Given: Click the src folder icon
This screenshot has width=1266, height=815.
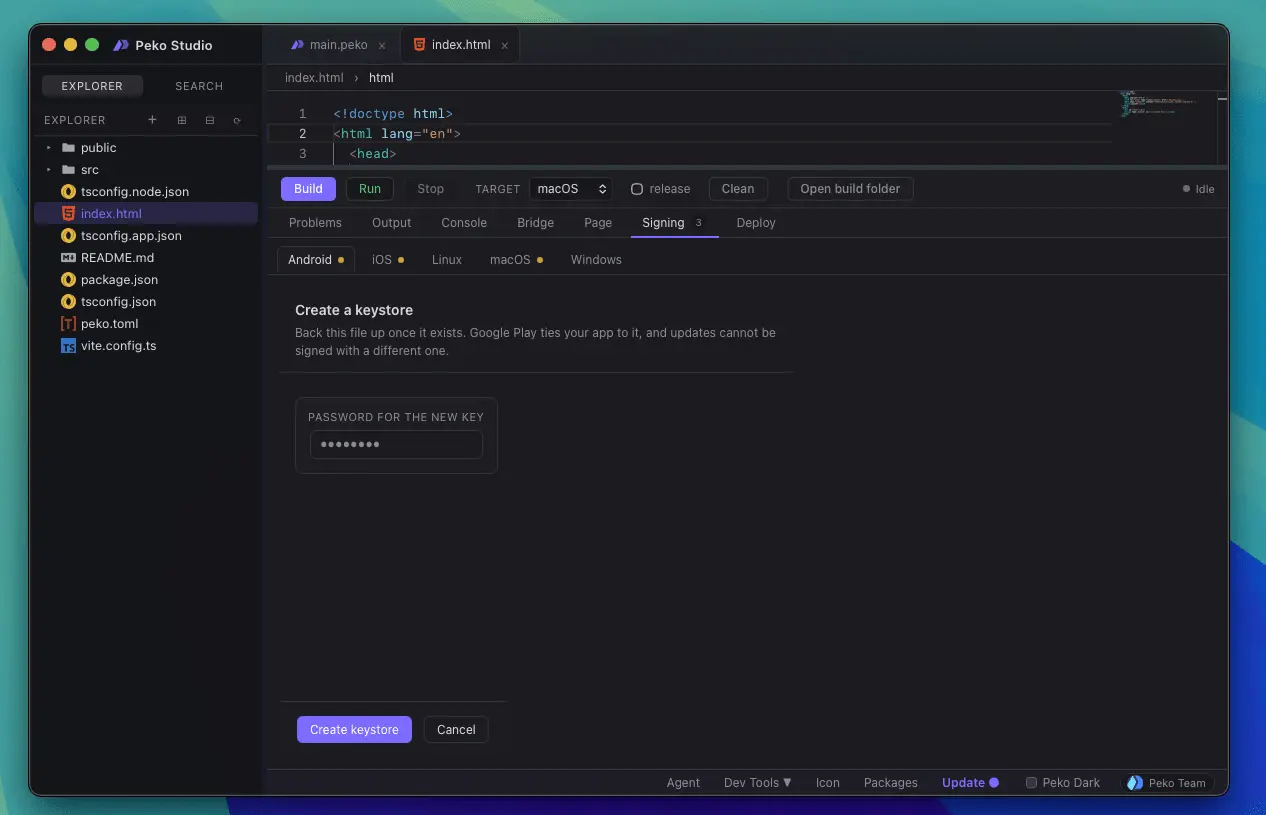Looking at the screenshot, I should tap(68, 170).
